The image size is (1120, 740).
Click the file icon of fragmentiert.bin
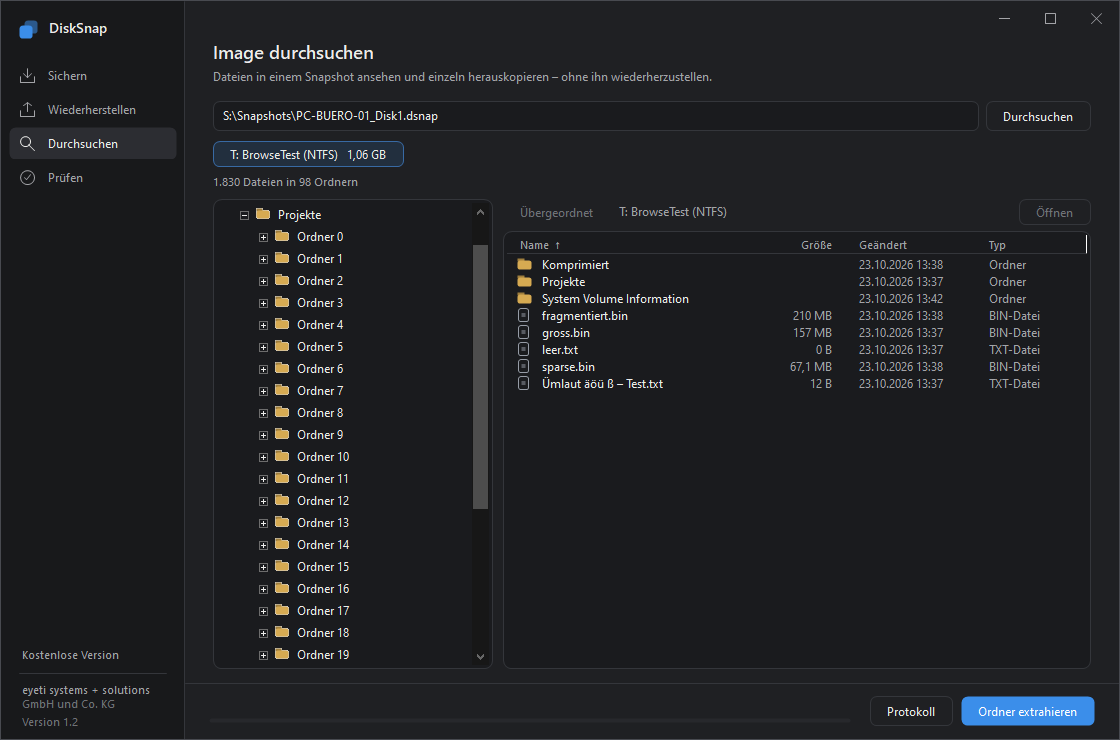click(x=524, y=316)
